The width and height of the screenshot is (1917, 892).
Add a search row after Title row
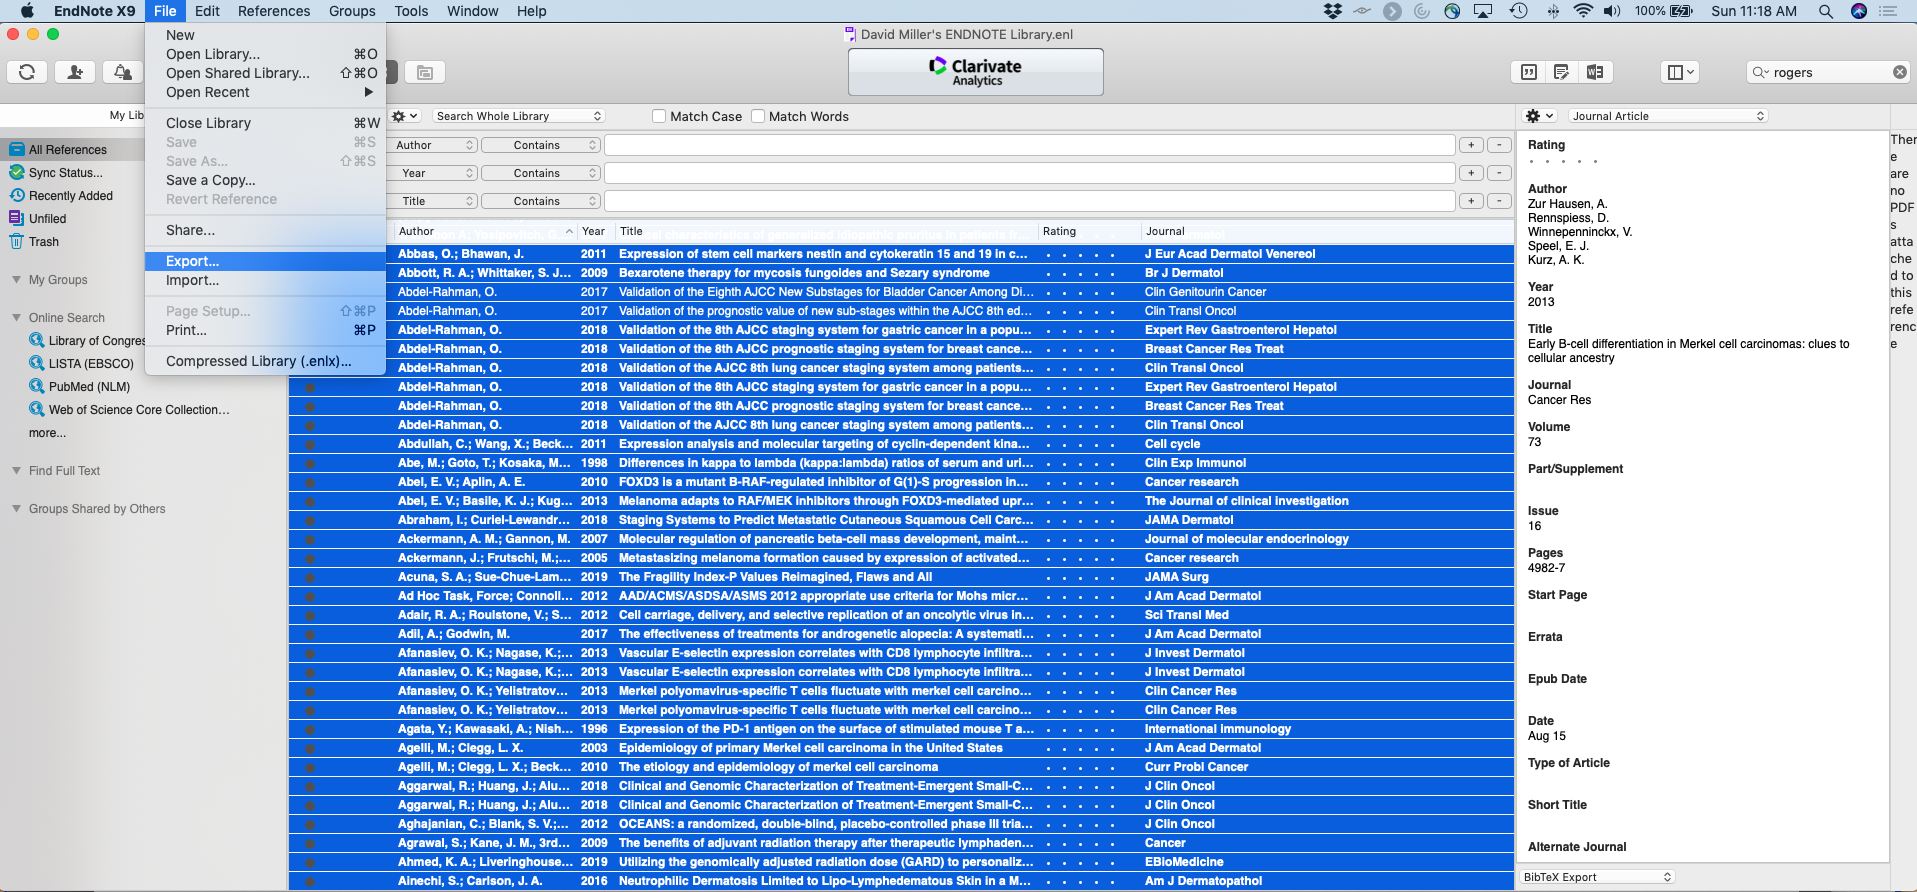(x=1471, y=201)
